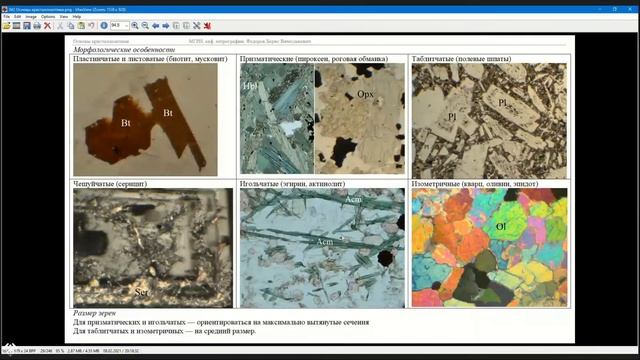640x360 pixels.
Task: Click the 'Призматические' caption text
Action: click(314, 59)
